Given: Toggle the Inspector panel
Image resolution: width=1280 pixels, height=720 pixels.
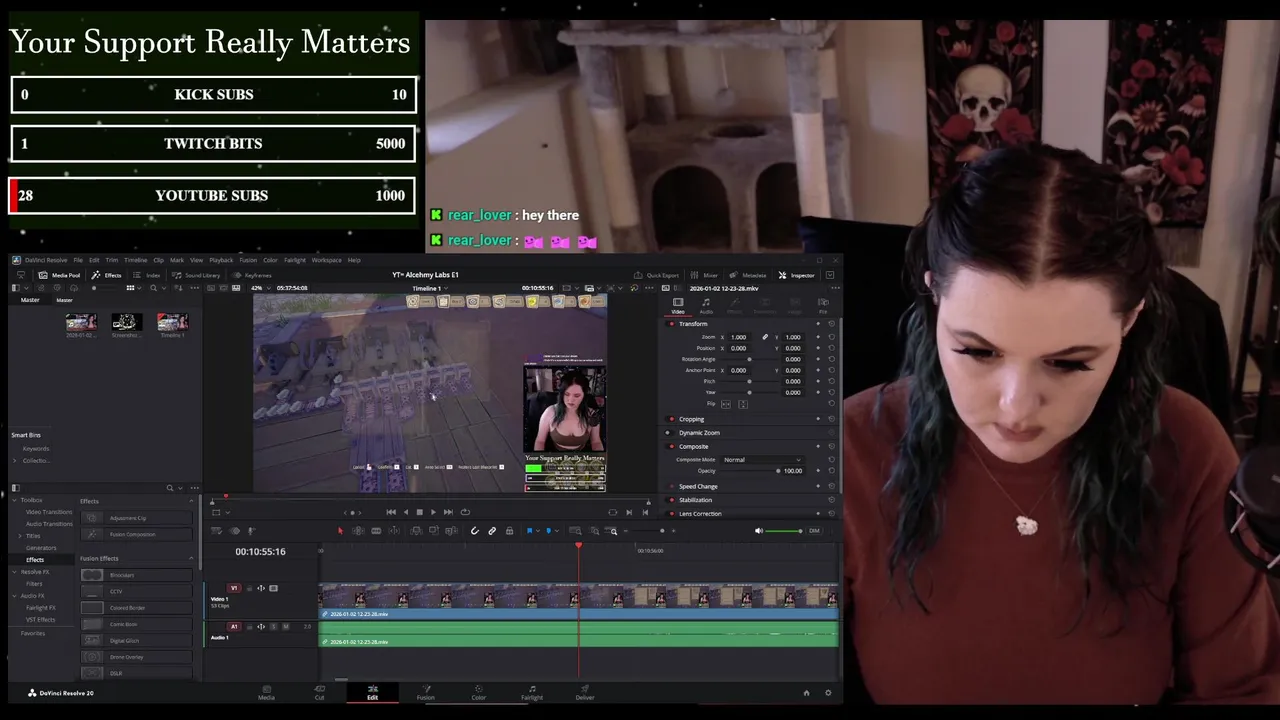Looking at the screenshot, I should [x=797, y=275].
